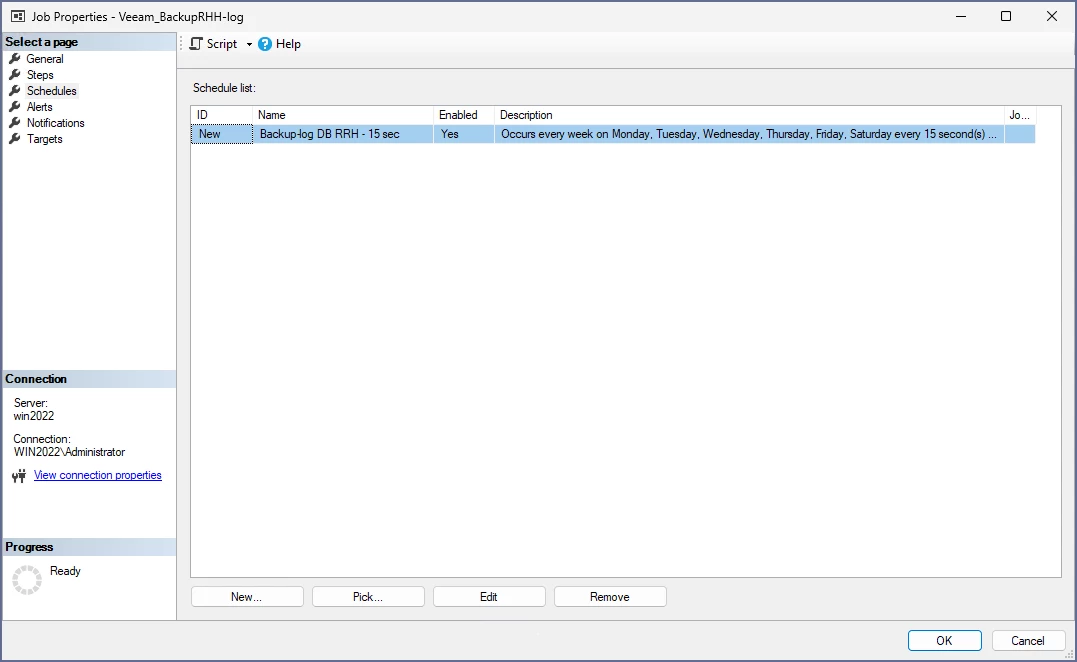Close the Job Properties window
The width and height of the screenshot is (1077, 662).
tap(1052, 16)
